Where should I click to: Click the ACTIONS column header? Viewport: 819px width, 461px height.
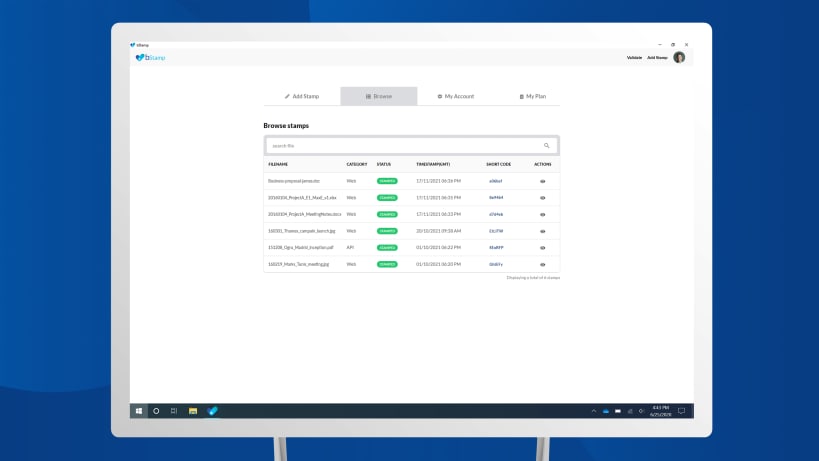(543, 164)
